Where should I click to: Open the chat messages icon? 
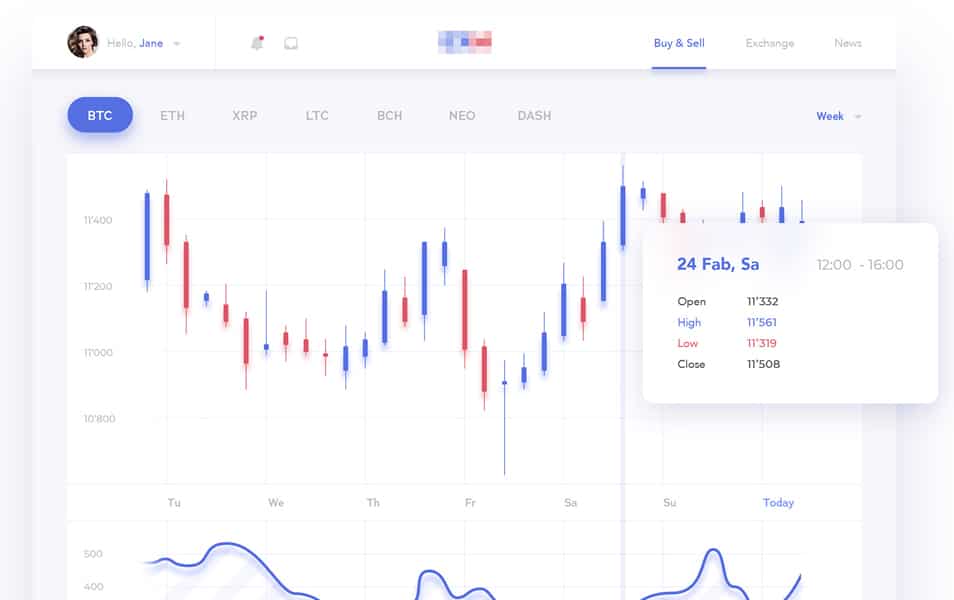pos(291,42)
